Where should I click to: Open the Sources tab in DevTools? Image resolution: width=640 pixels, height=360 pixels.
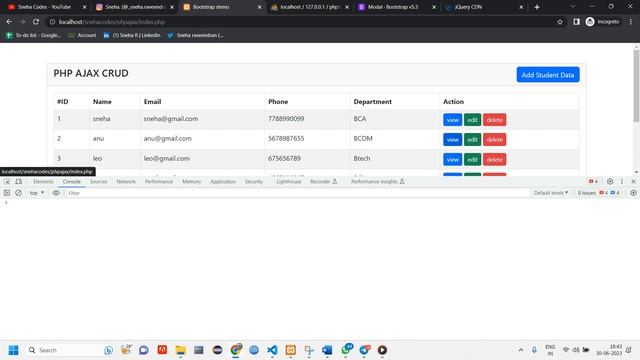tap(98, 182)
